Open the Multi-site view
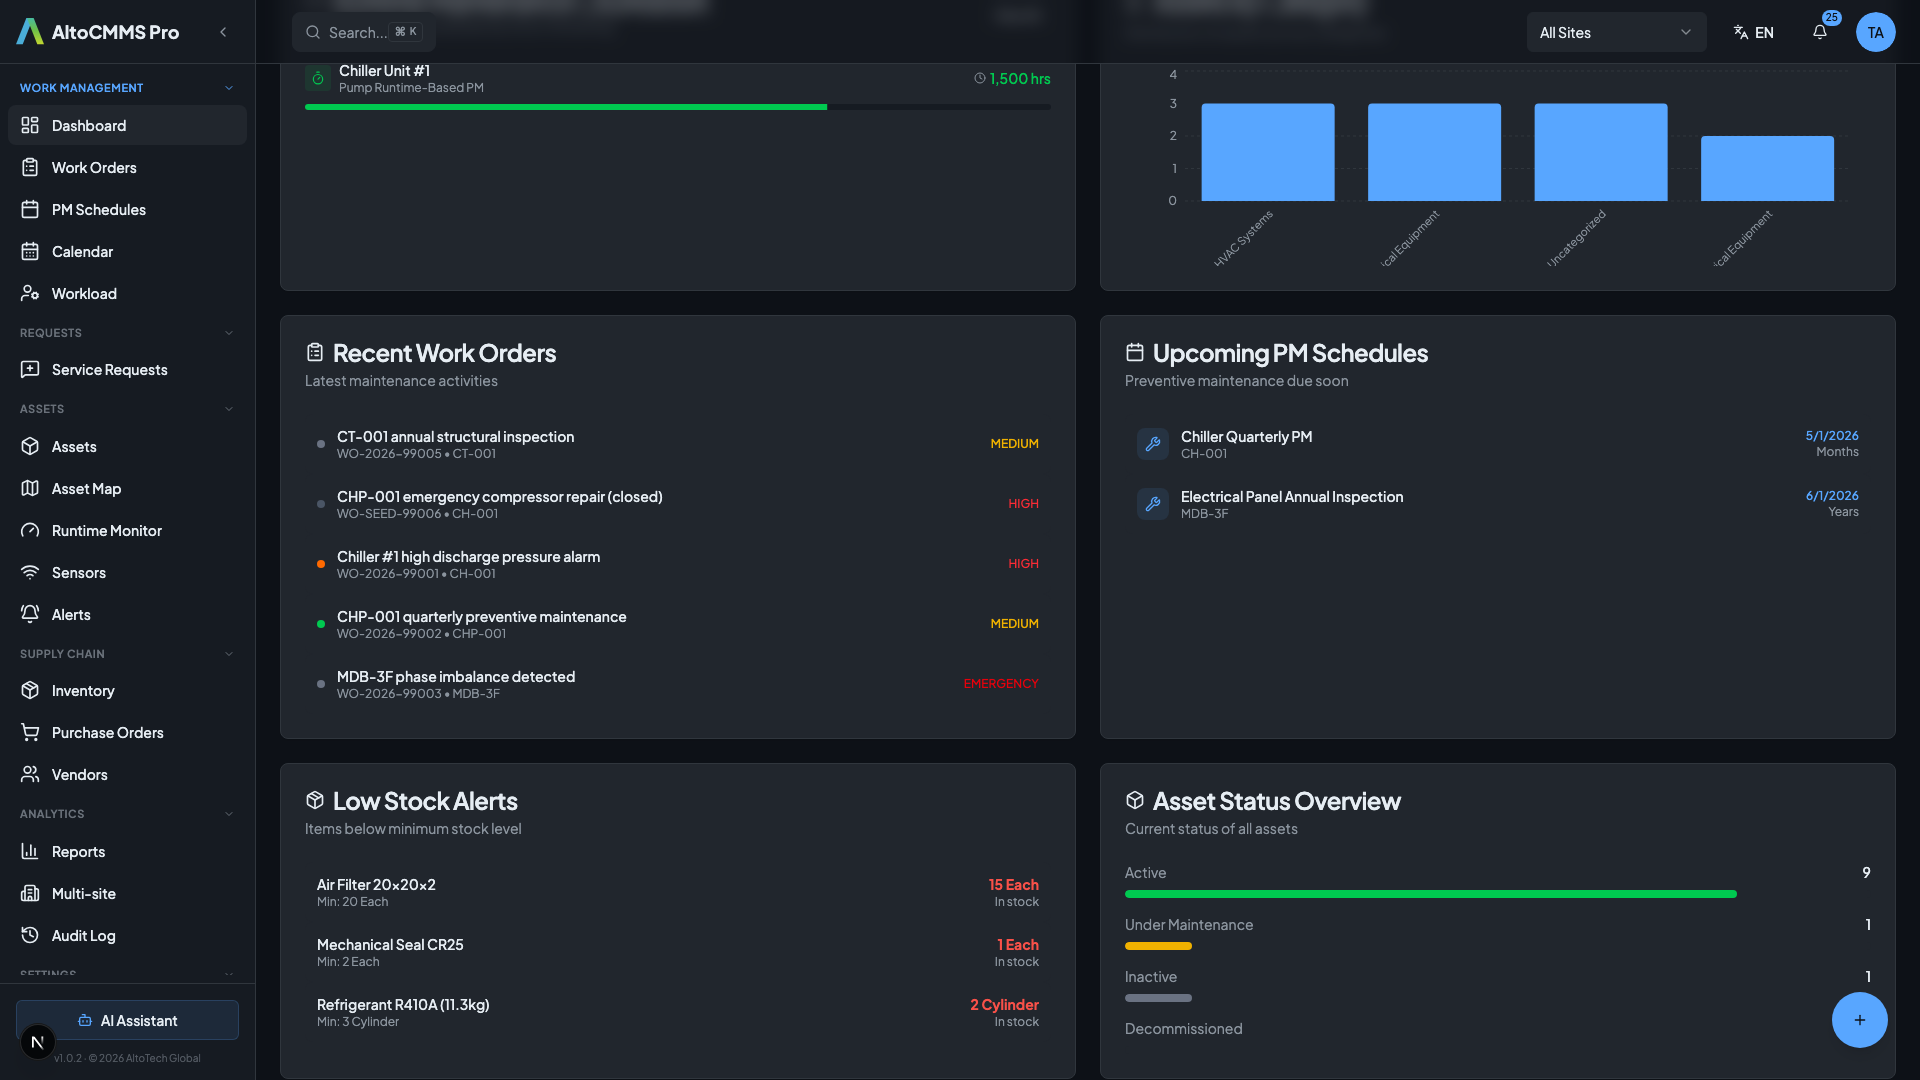This screenshot has height=1080, width=1920. [x=81, y=893]
